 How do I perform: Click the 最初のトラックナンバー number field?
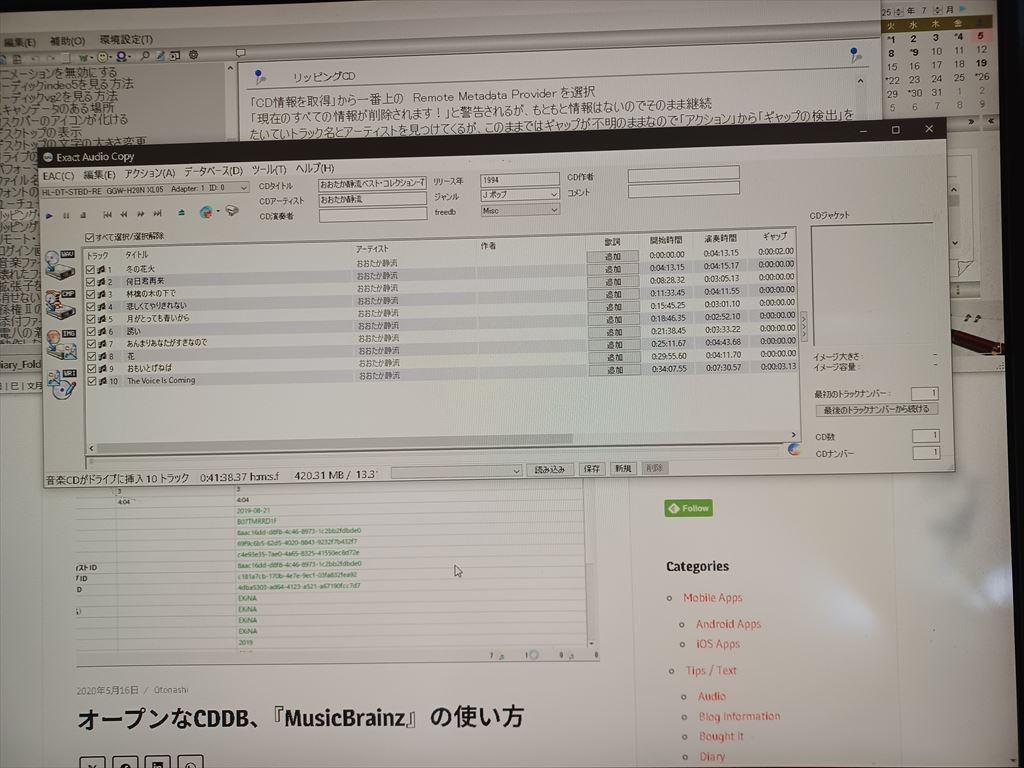click(924, 393)
